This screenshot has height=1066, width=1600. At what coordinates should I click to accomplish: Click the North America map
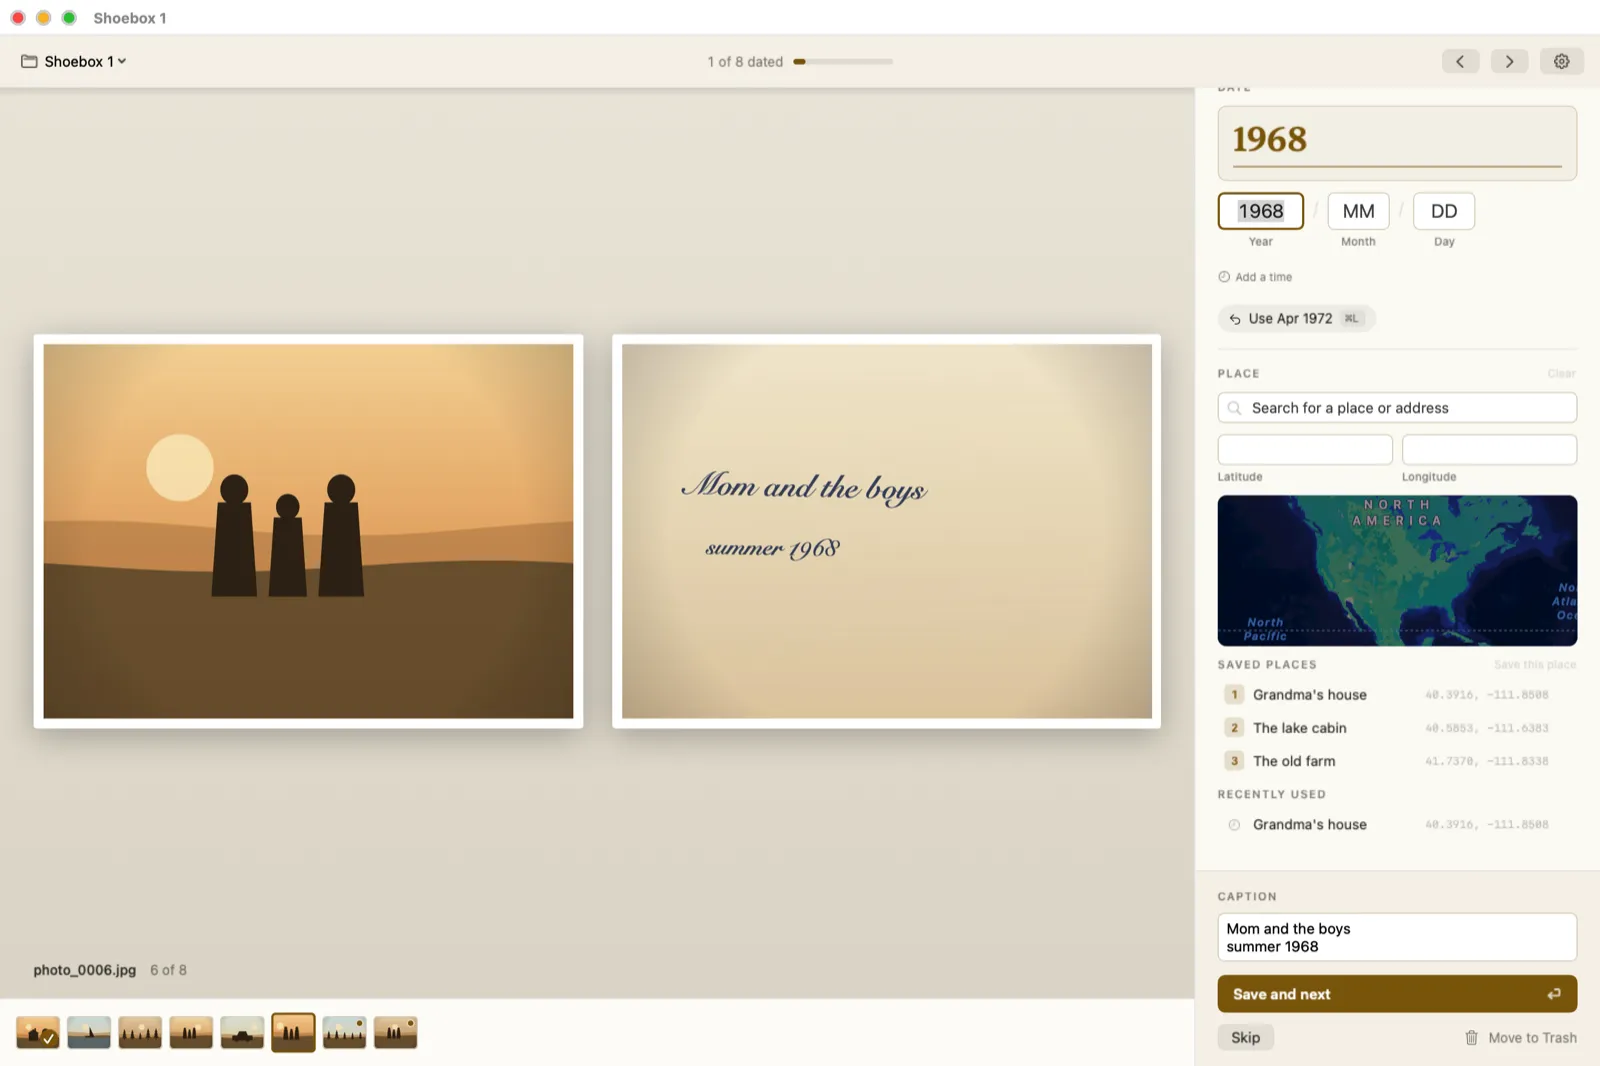pyautogui.click(x=1397, y=570)
